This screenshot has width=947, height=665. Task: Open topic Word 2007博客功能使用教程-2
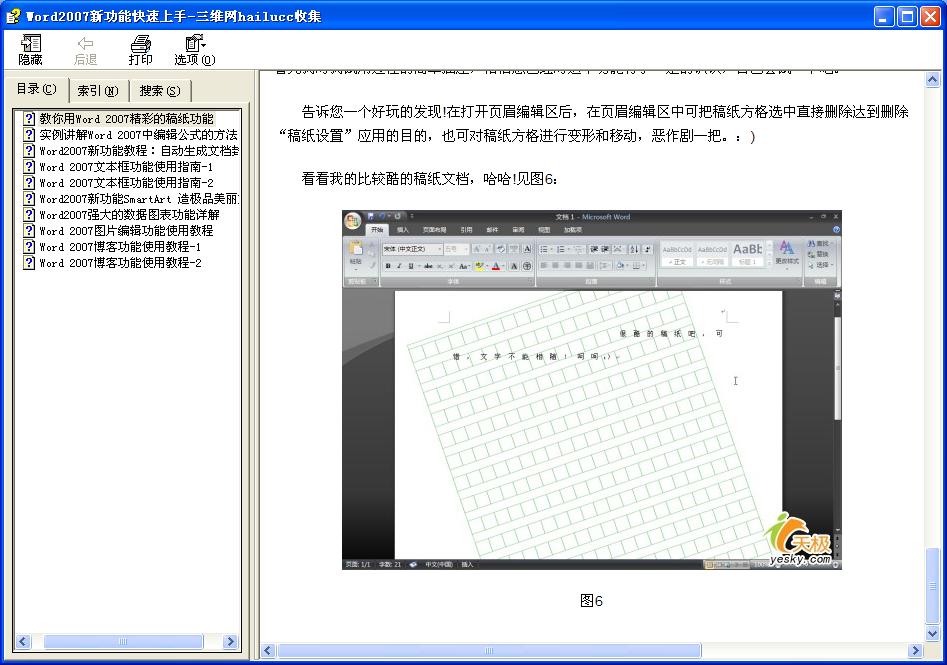[x=120, y=263]
